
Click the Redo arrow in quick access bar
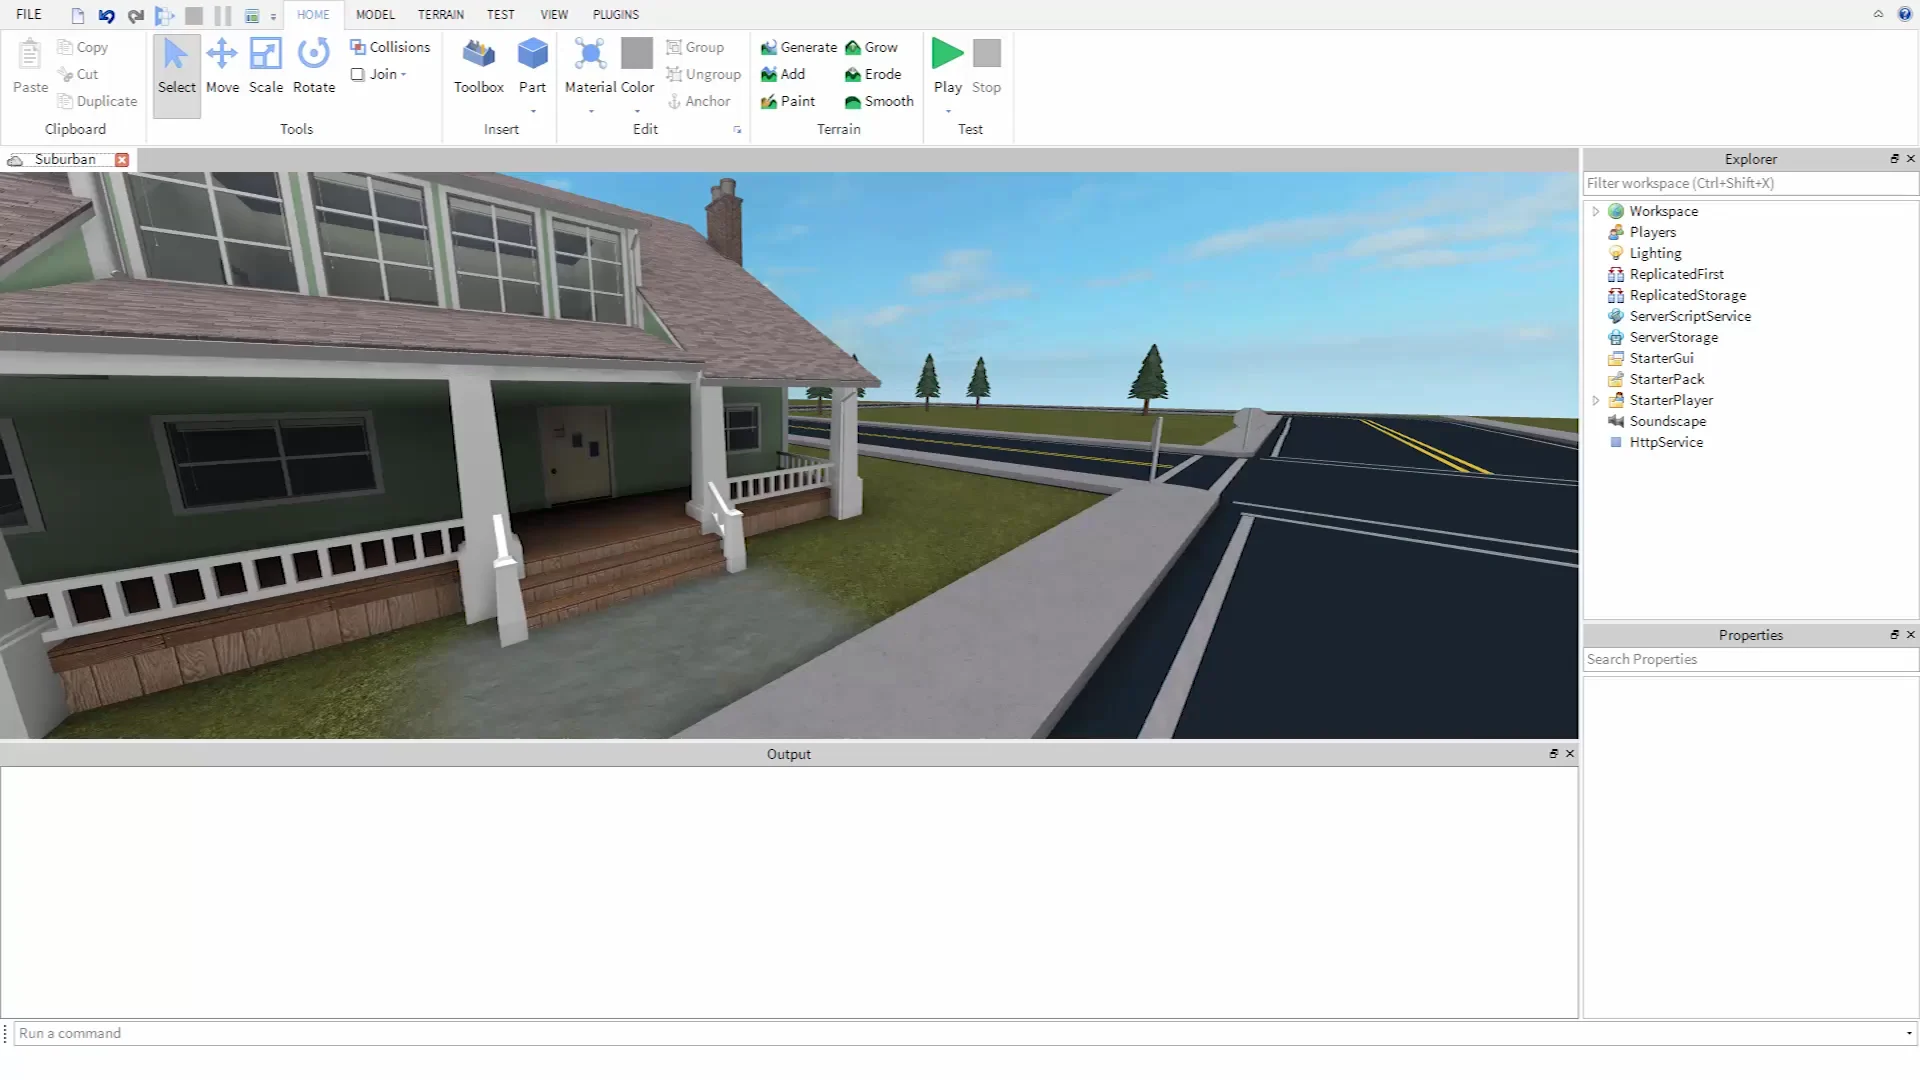(x=135, y=15)
